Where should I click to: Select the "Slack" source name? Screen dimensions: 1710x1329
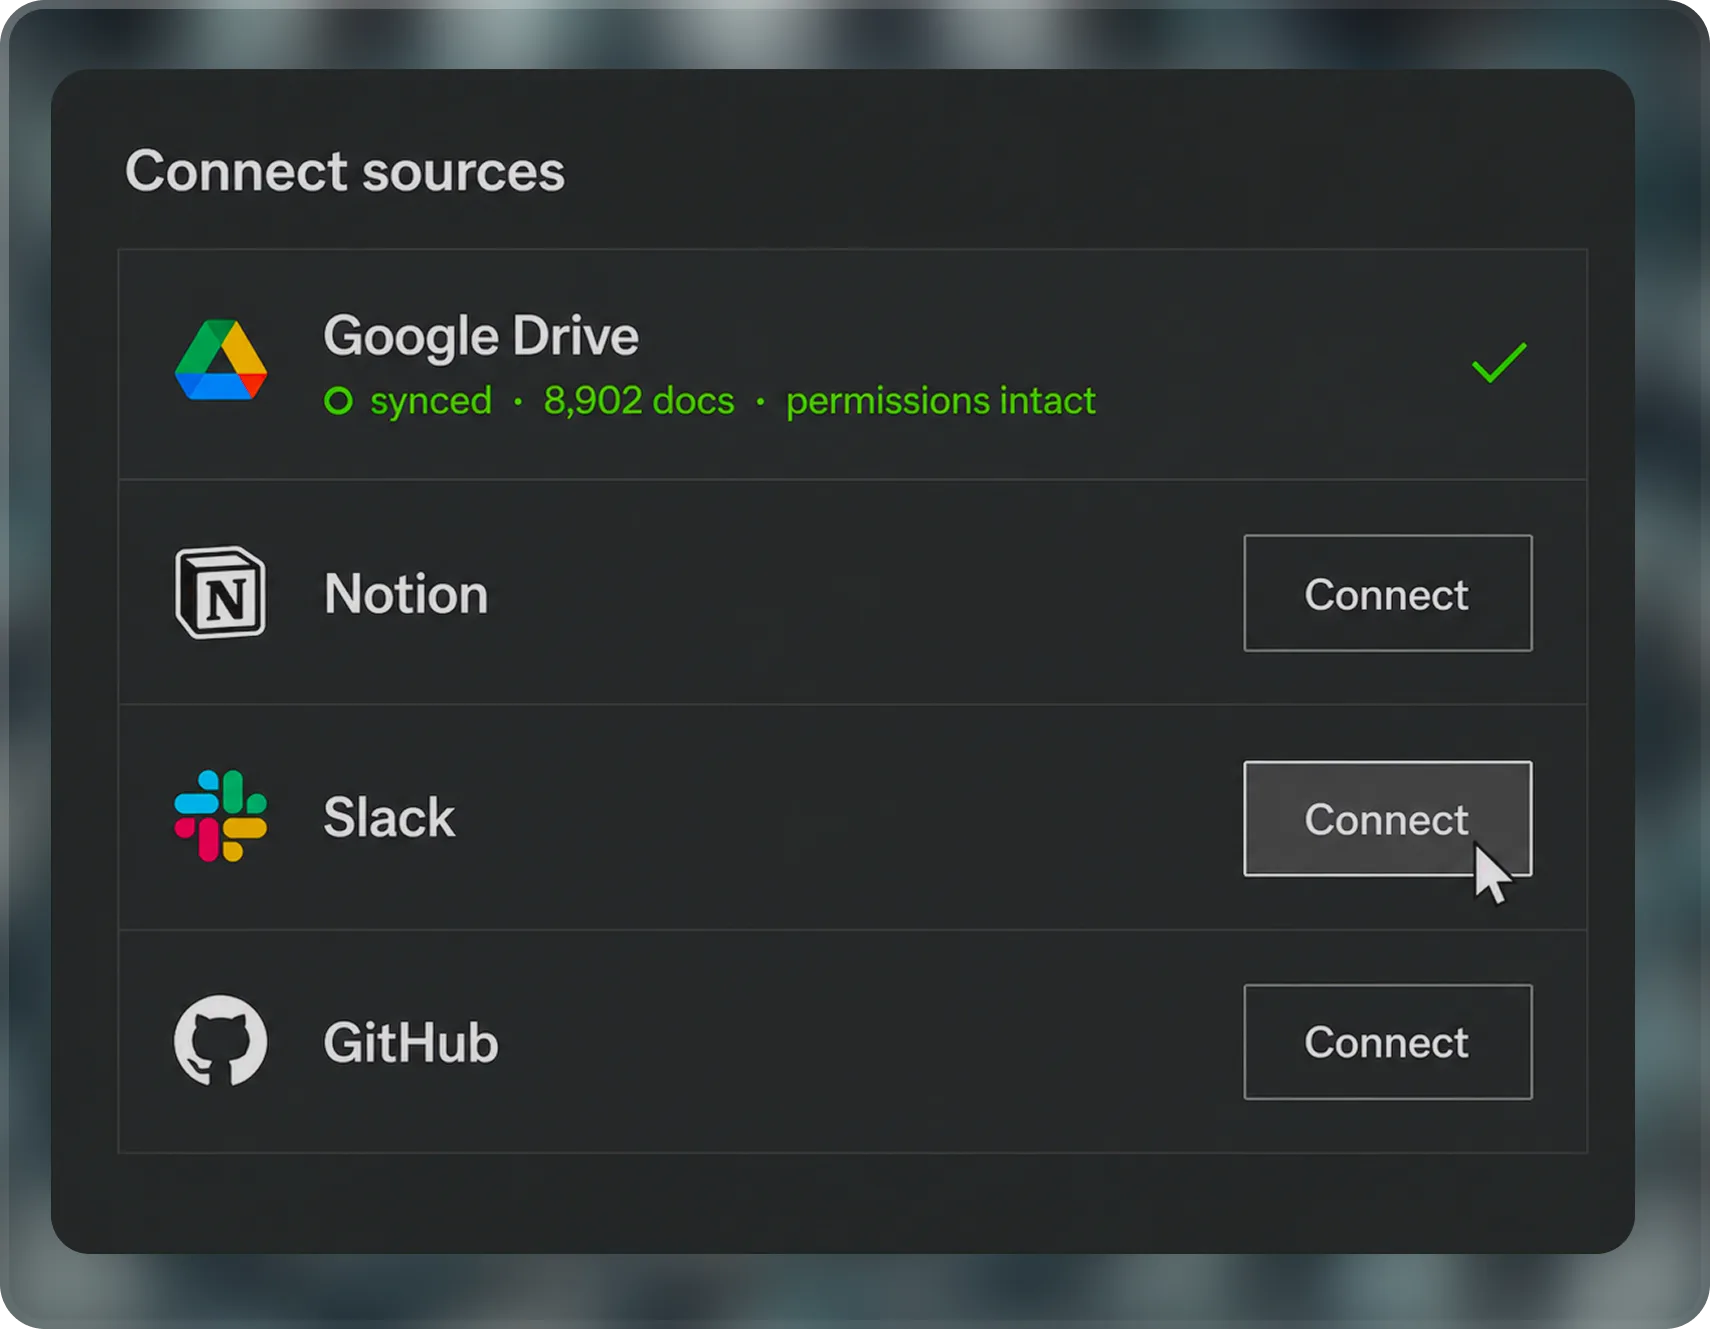(389, 817)
